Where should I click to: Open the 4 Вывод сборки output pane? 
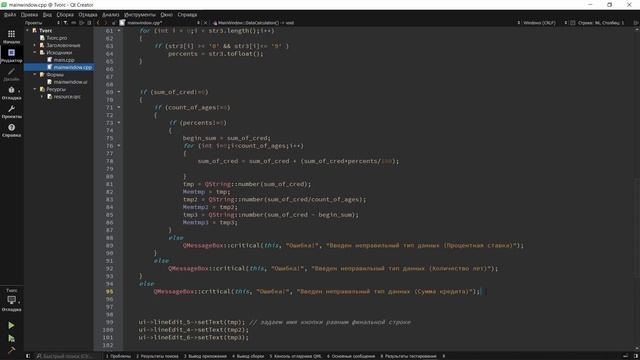point(248,356)
